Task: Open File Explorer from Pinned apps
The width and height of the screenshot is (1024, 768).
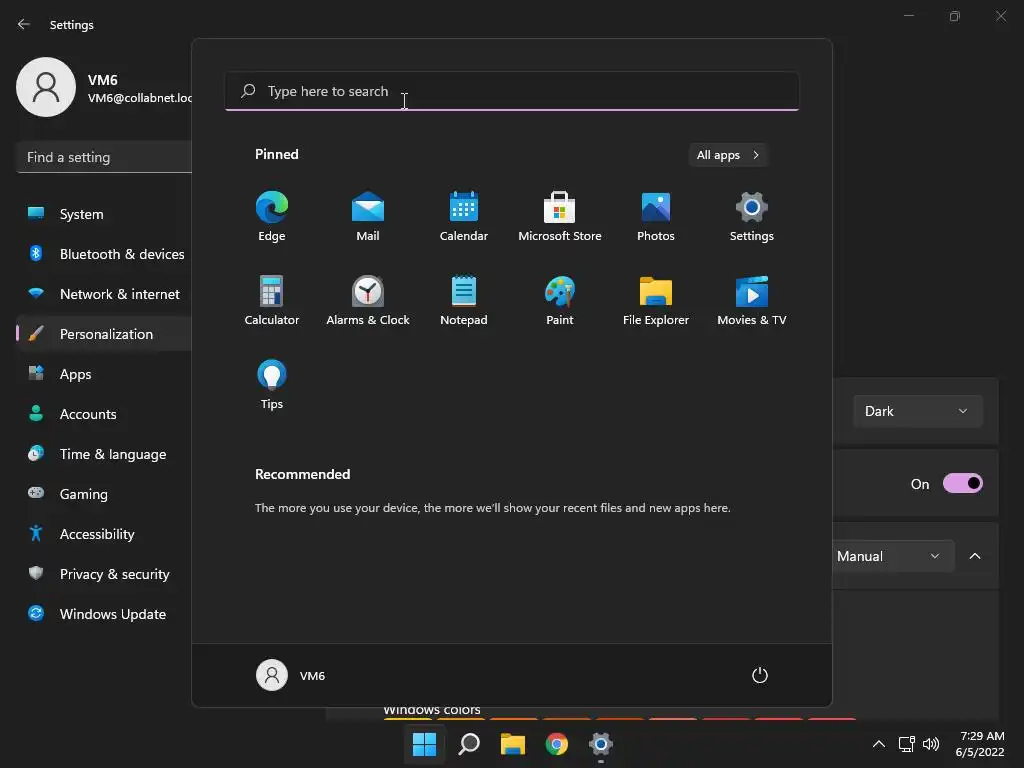Action: point(656,300)
